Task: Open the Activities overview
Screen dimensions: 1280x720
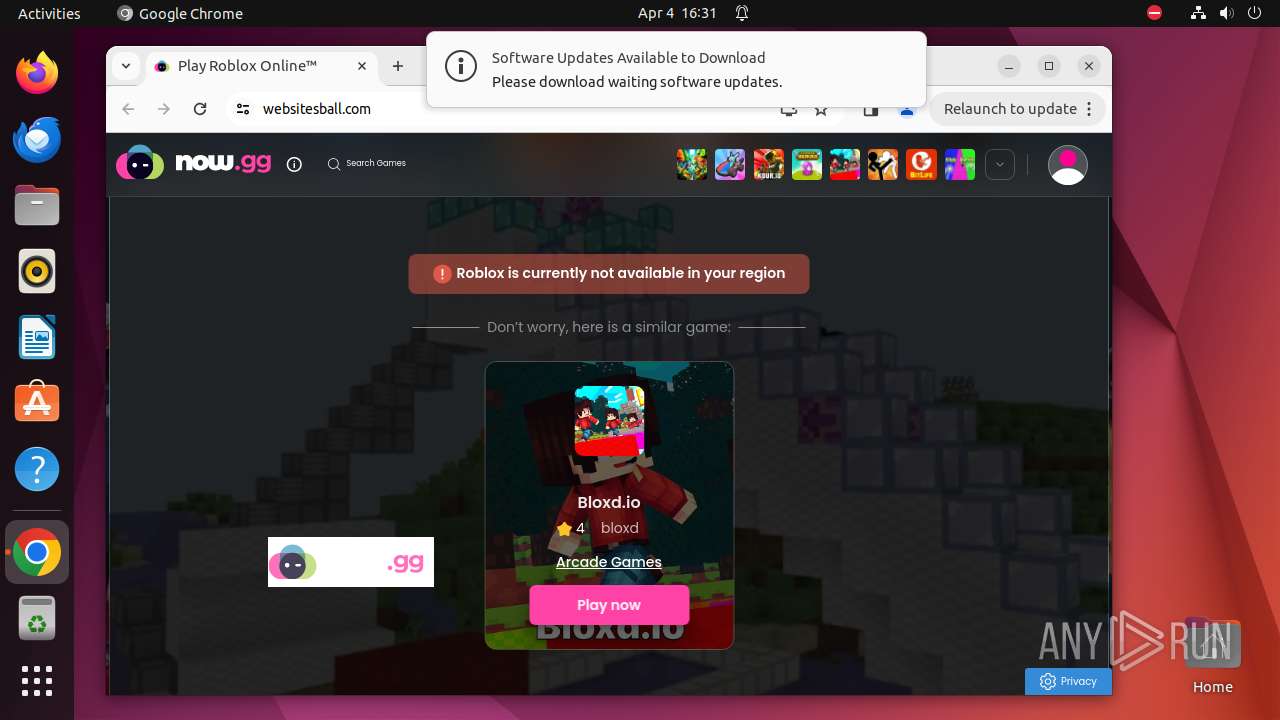Action: pyautogui.click(x=49, y=13)
